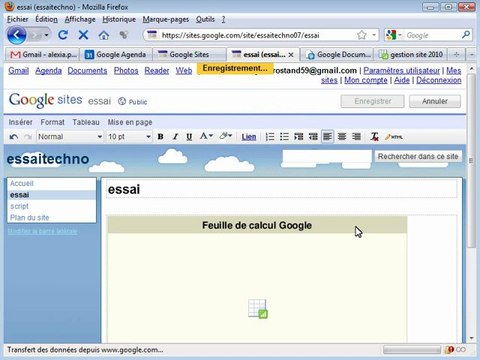480x360 pixels.
Task: Remove formatting with the Tx icon
Action: coord(374,137)
